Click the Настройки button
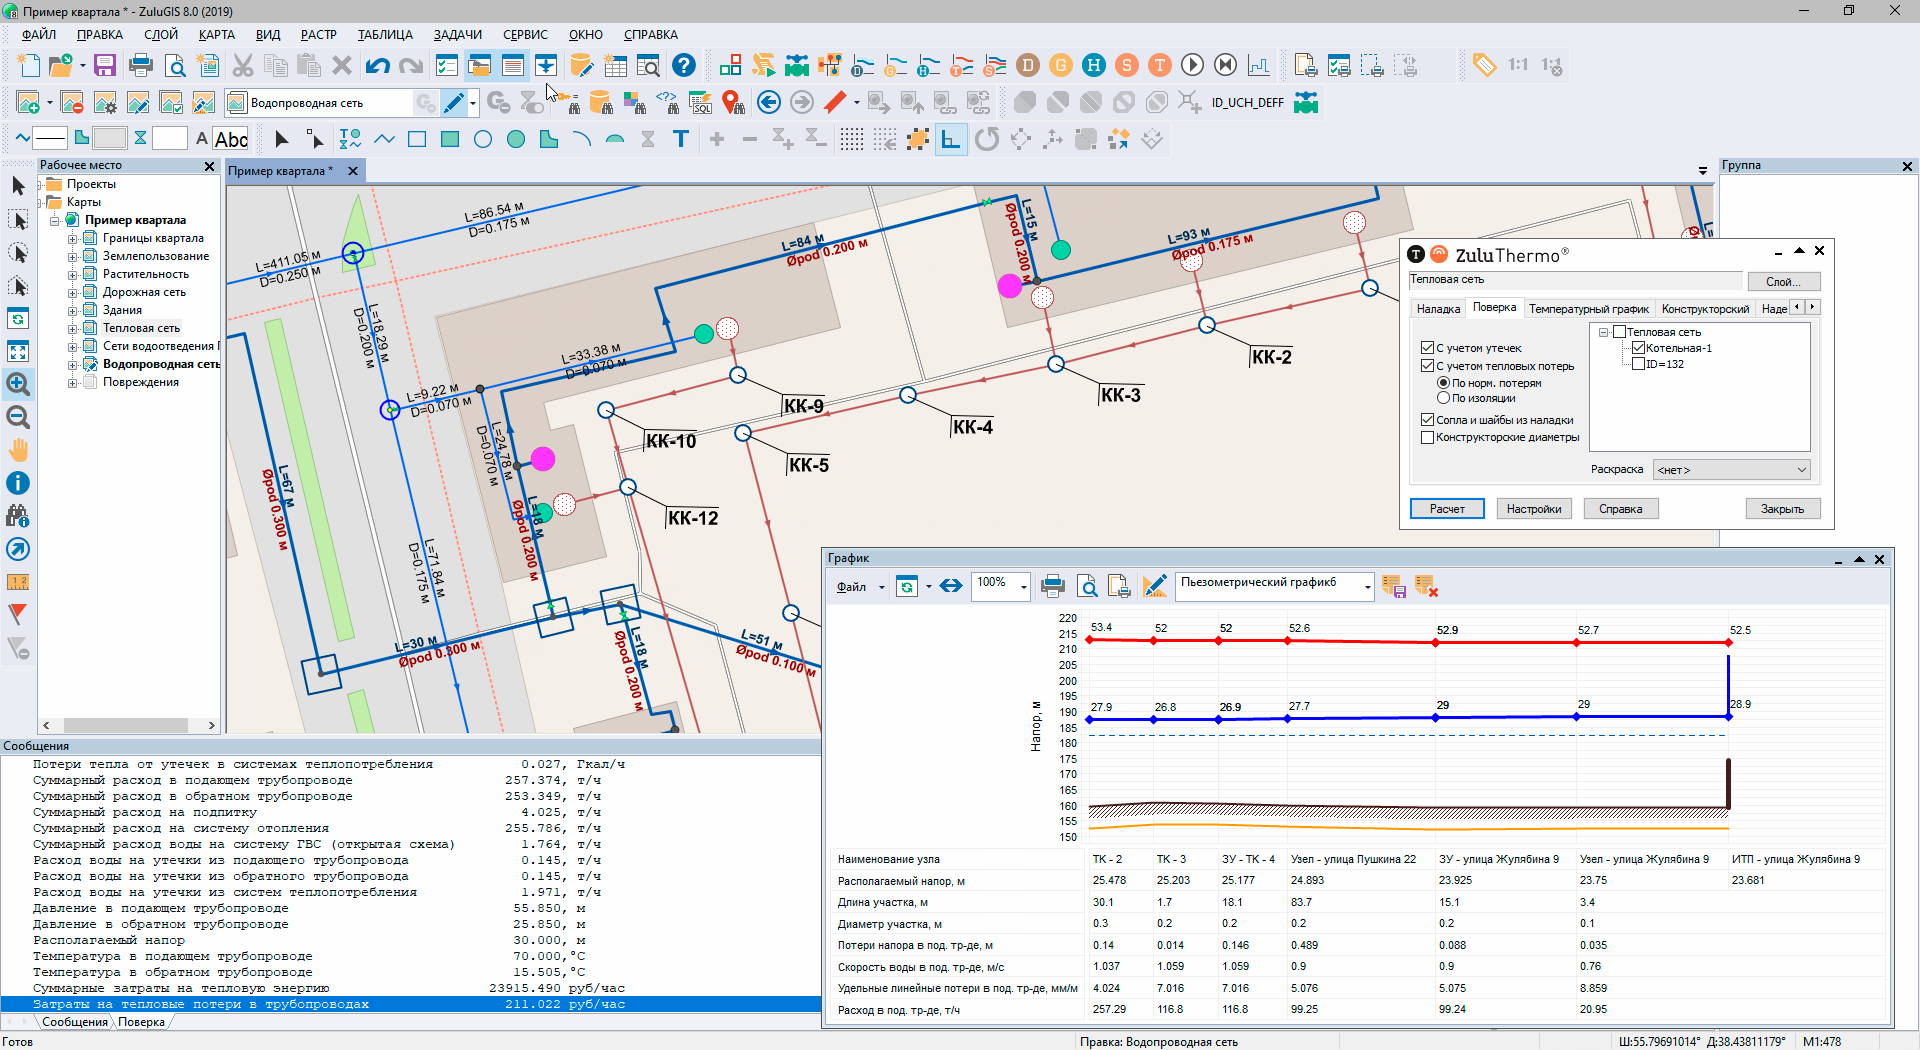The height and width of the screenshot is (1050, 1920). coord(1534,509)
